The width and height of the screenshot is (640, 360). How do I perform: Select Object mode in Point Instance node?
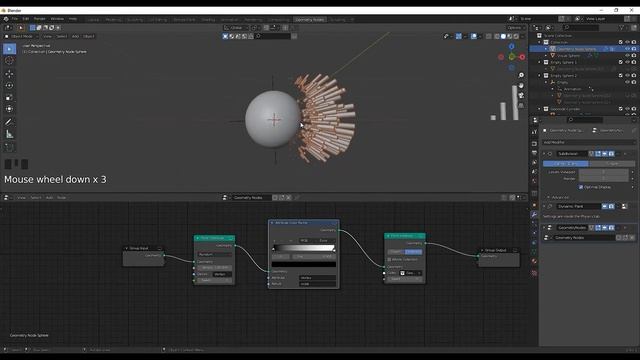point(396,252)
